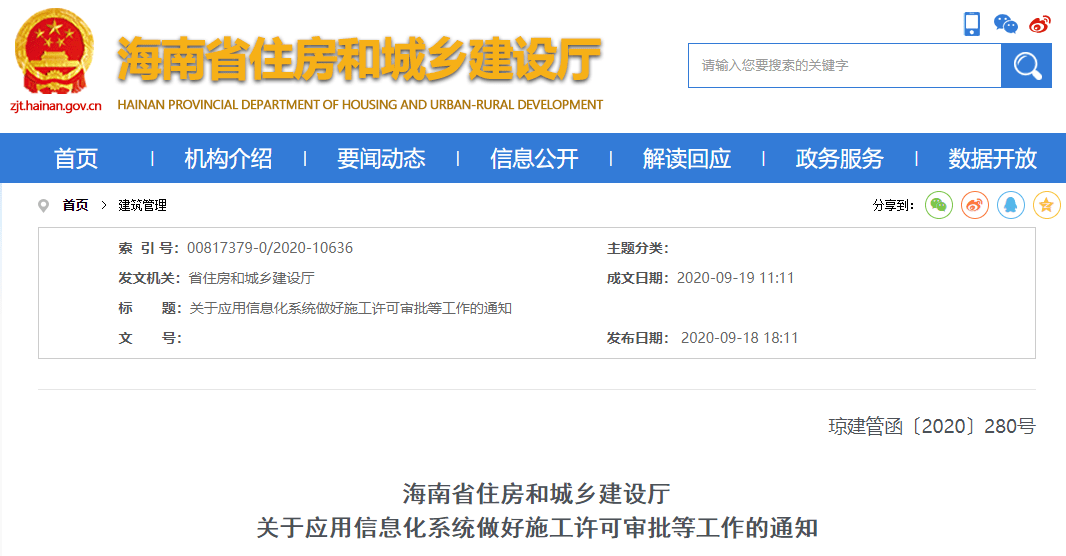Image resolution: width=1066 pixels, height=556 pixels.
Task: Select the 解读回应 navigation item
Action: click(687, 158)
